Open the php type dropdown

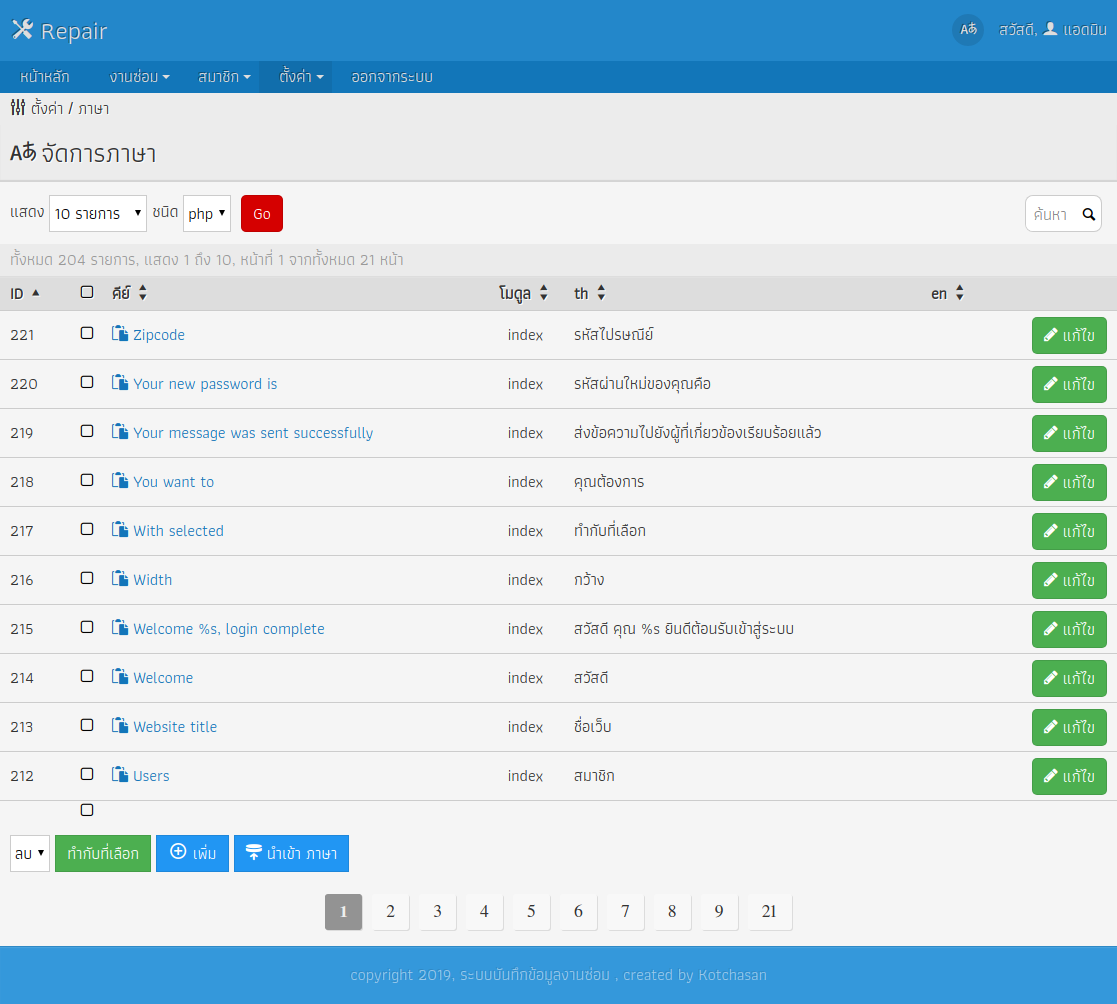207,214
